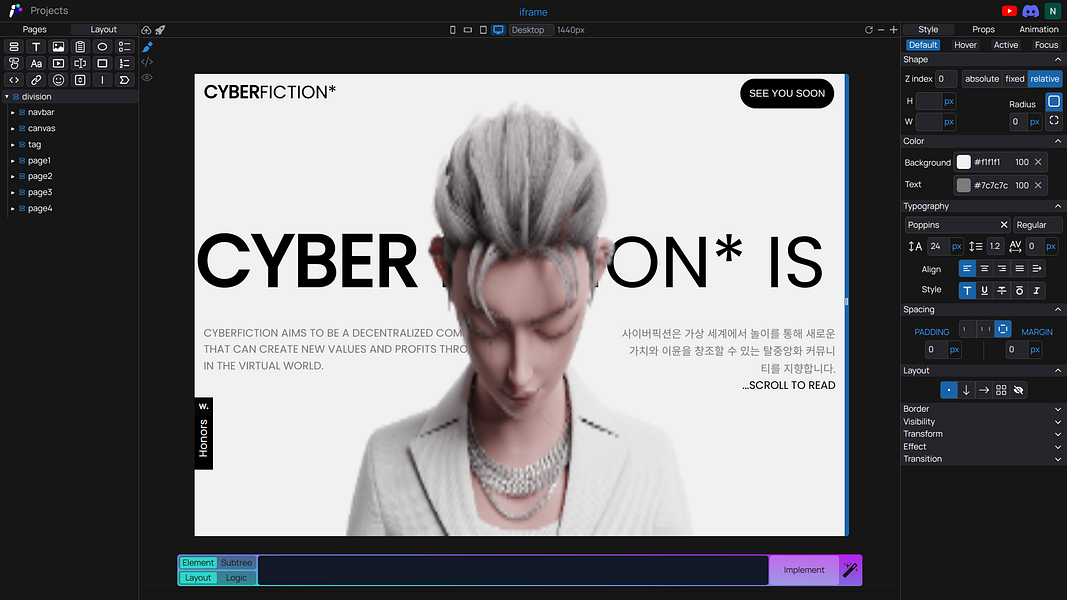This screenshot has height=600, width=1067.
Task: Select the Text element tool
Action: pyautogui.click(x=35, y=46)
